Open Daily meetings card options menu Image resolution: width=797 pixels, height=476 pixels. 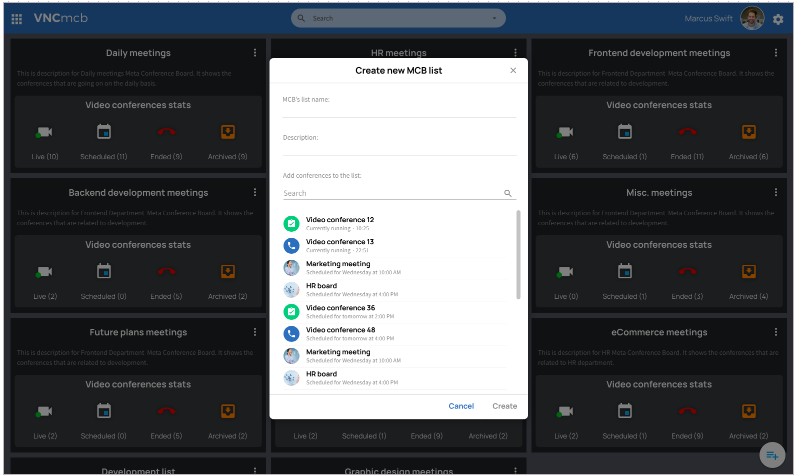255,53
